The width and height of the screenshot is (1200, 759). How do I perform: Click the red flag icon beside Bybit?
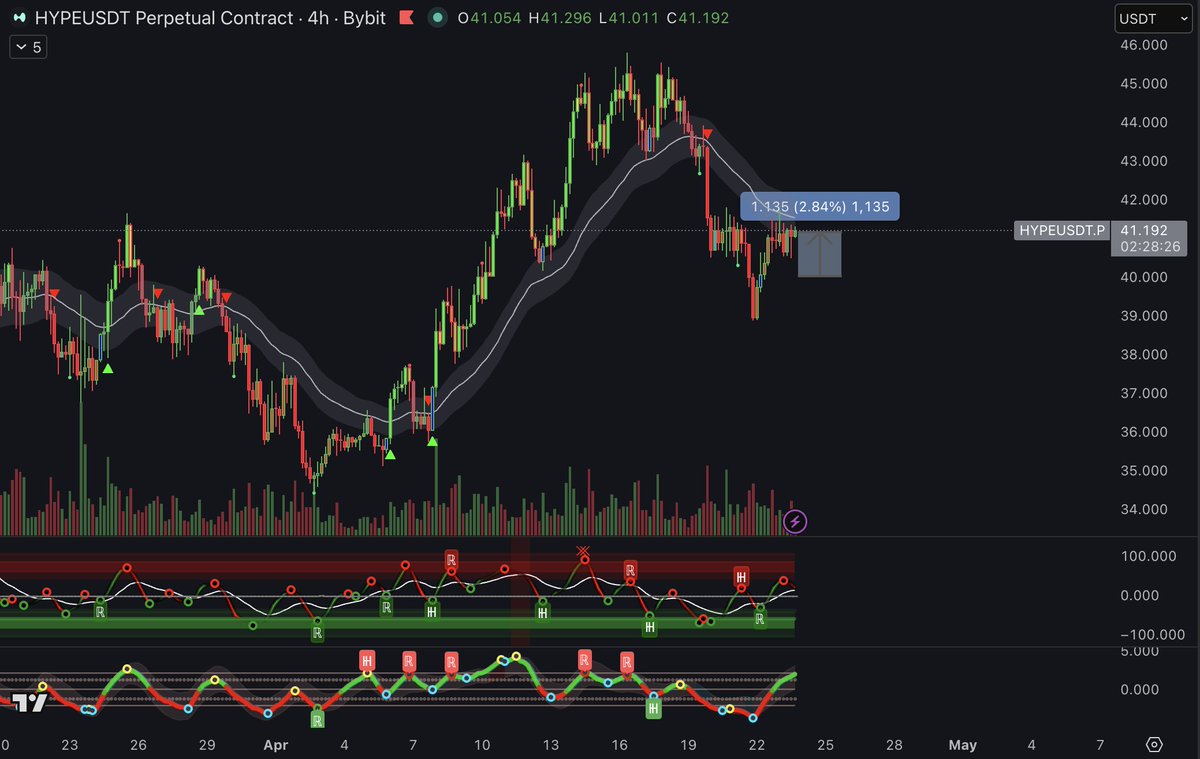click(x=406, y=18)
